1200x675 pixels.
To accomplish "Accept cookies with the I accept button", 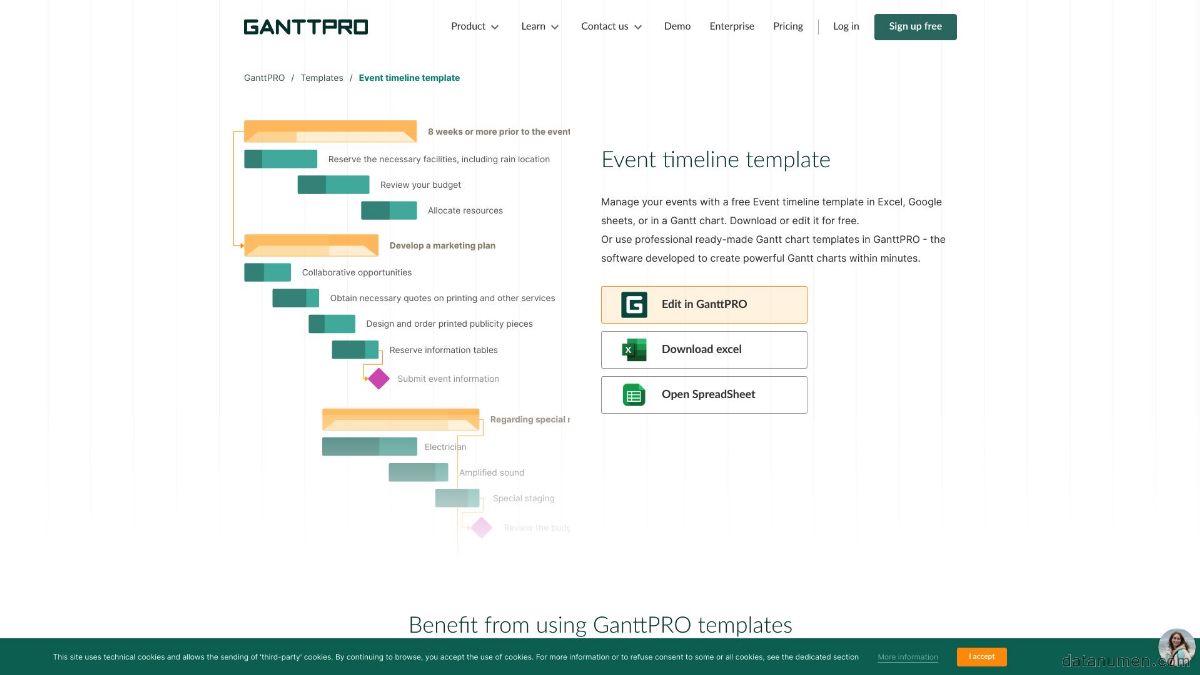I will pyautogui.click(x=981, y=657).
